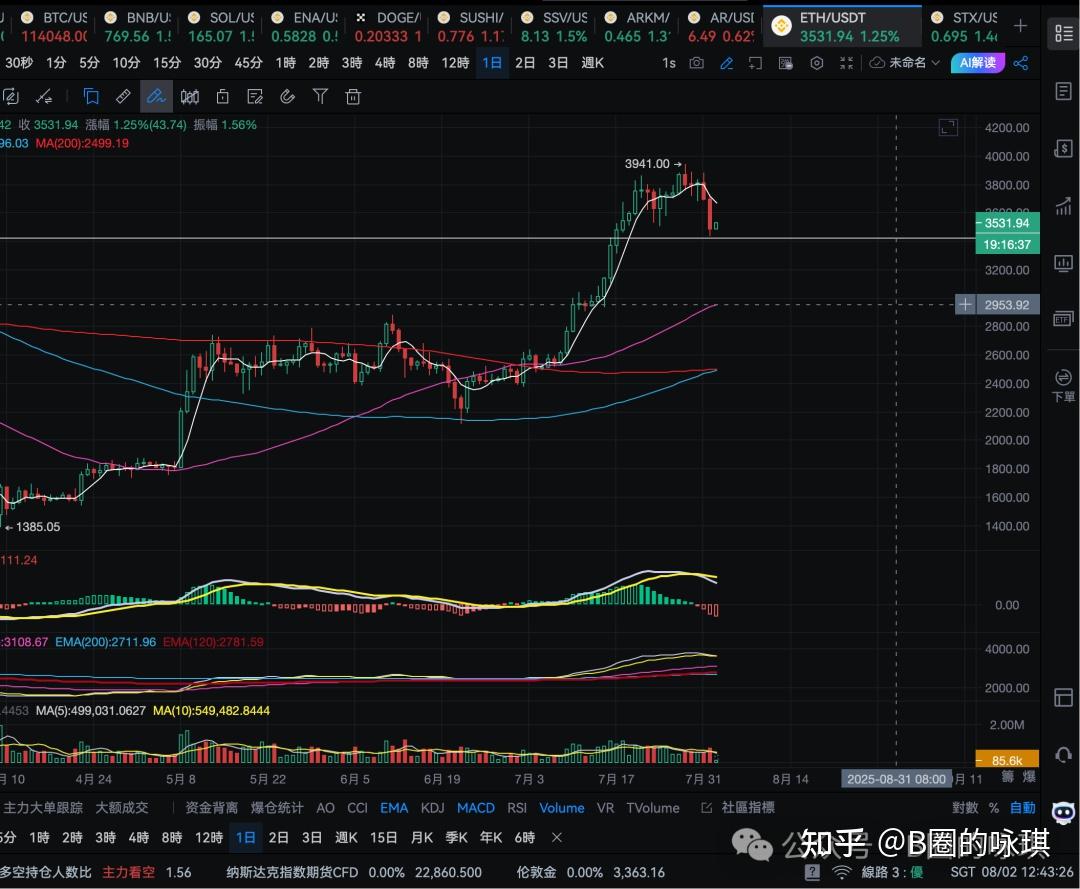
Task: Open the right sidebar panel layout icon
Action: point(1063,698)
